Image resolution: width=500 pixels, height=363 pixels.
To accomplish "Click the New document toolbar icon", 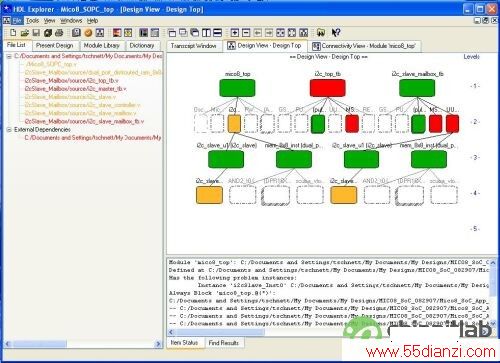I will pyautogui.click(x=13, y=33).
